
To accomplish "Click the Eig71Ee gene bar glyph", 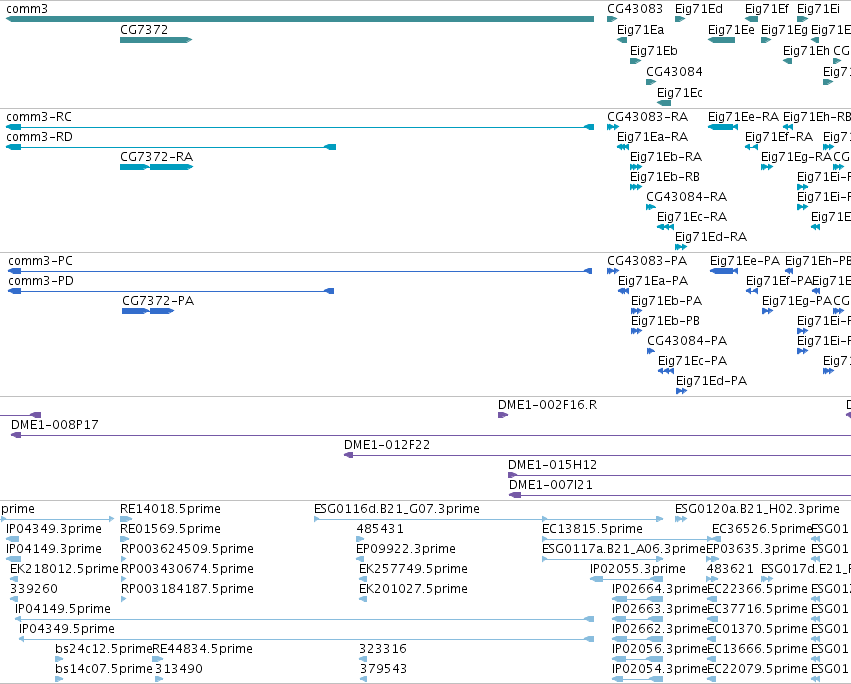I will [721, 40].
